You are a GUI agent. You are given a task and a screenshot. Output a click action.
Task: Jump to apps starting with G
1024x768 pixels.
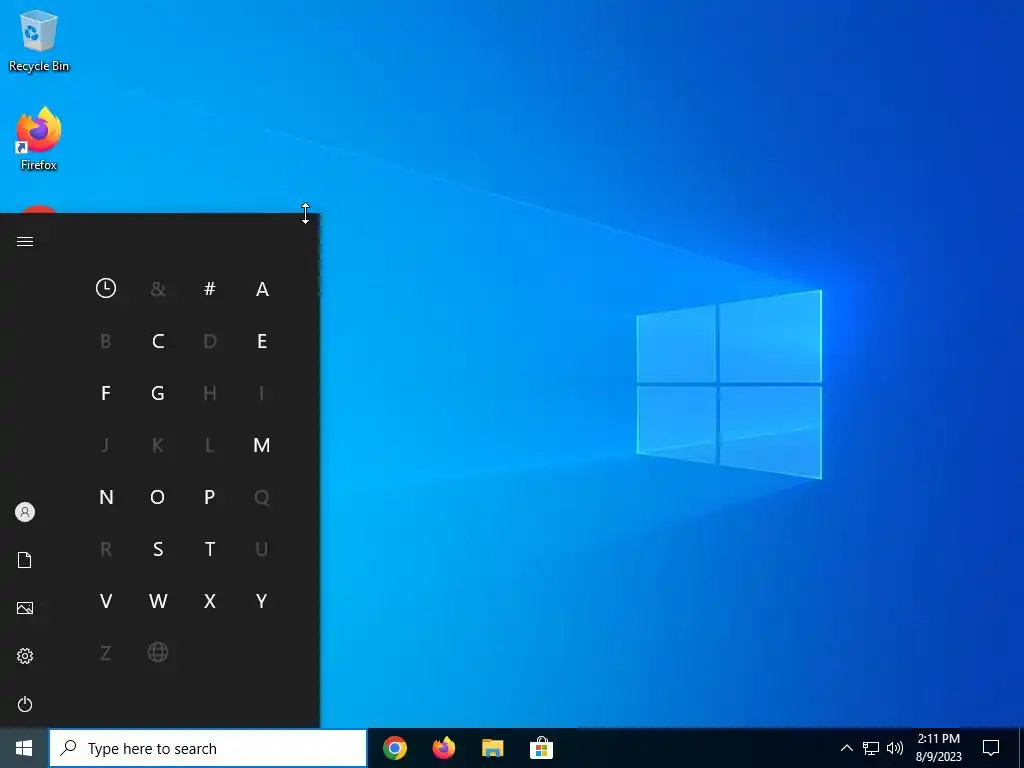(x=157, y=393)
